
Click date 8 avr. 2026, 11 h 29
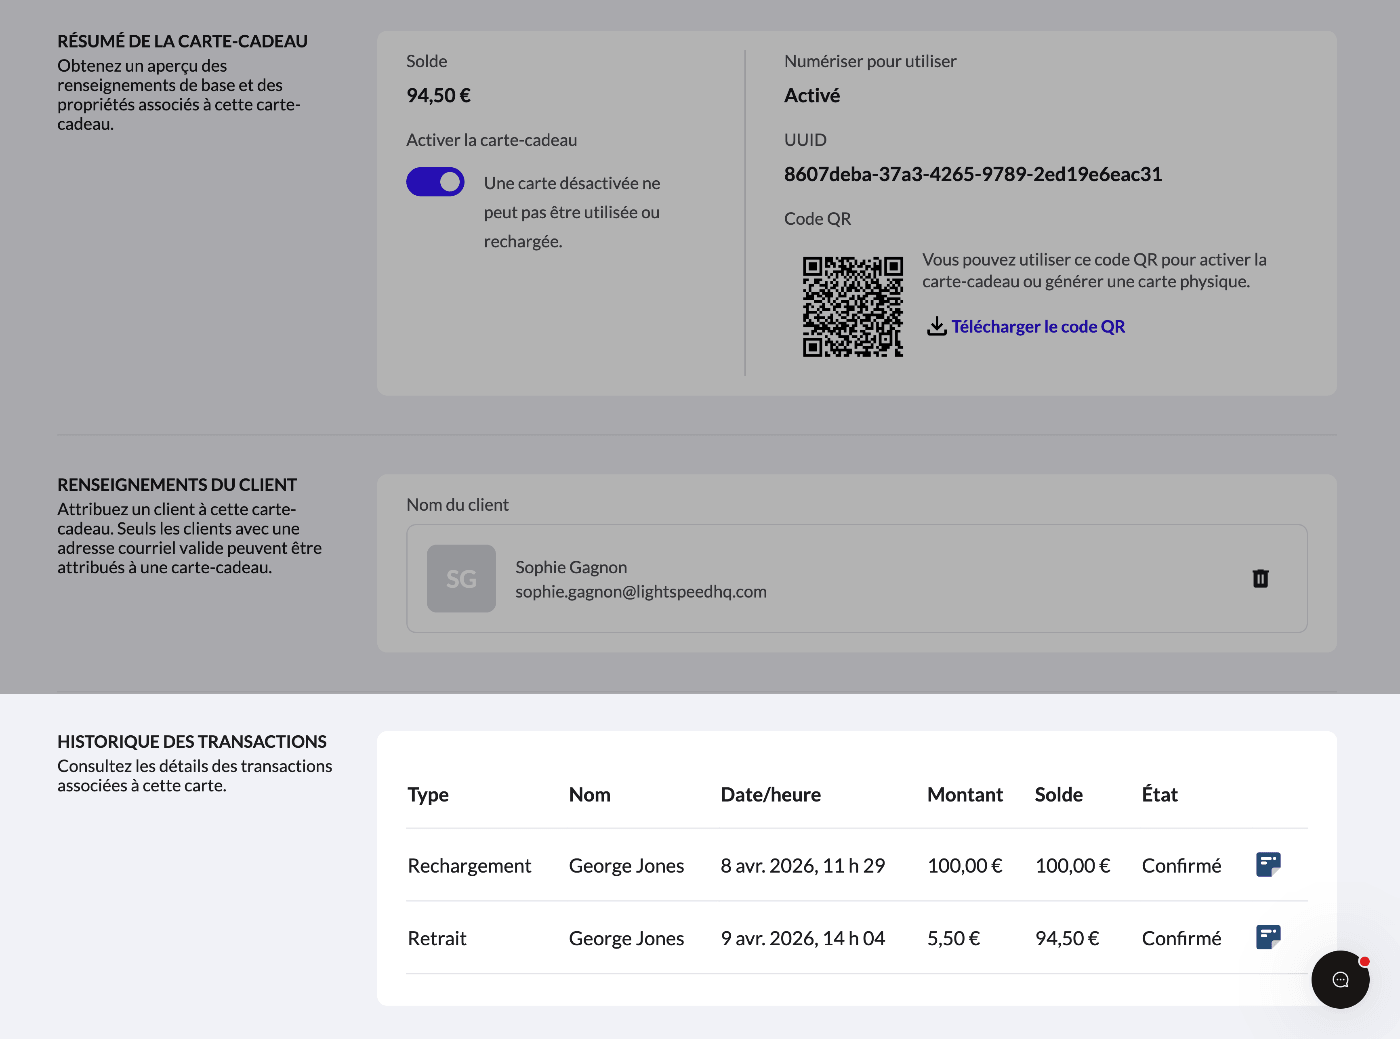803,865
